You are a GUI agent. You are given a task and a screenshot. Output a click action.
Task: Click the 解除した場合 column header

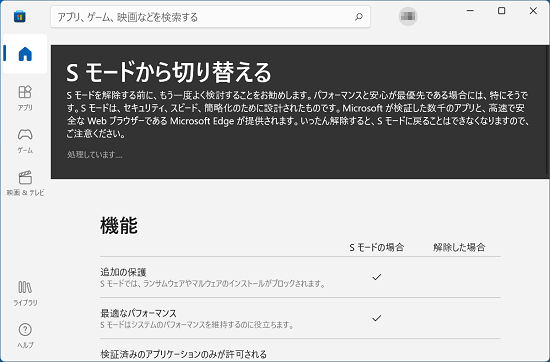(x=459, y=247)
